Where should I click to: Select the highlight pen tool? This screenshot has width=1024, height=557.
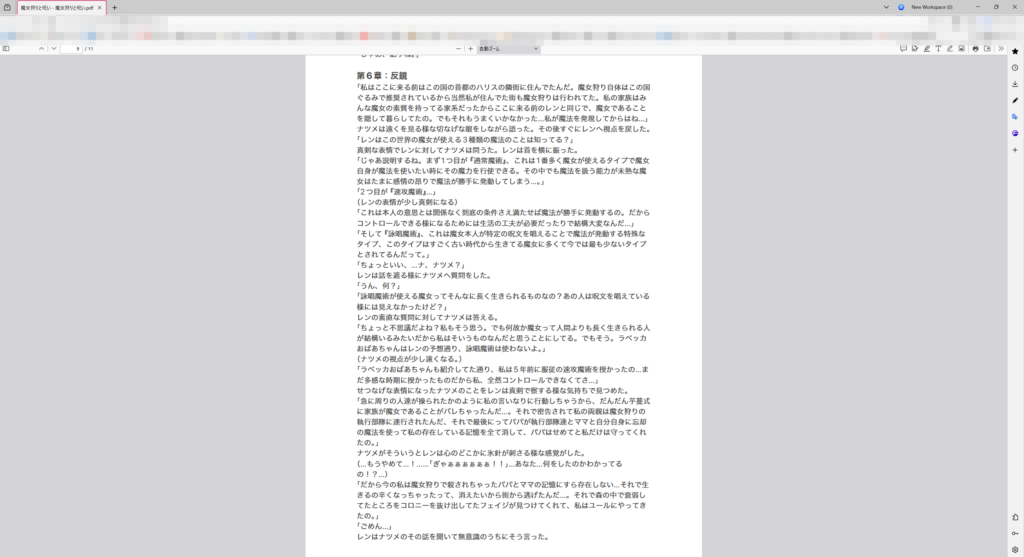tap(927, 48)
